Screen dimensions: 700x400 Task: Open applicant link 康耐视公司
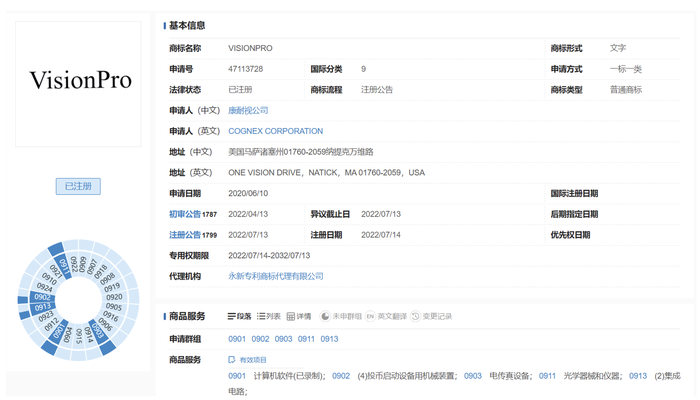(x=248, y=110)
